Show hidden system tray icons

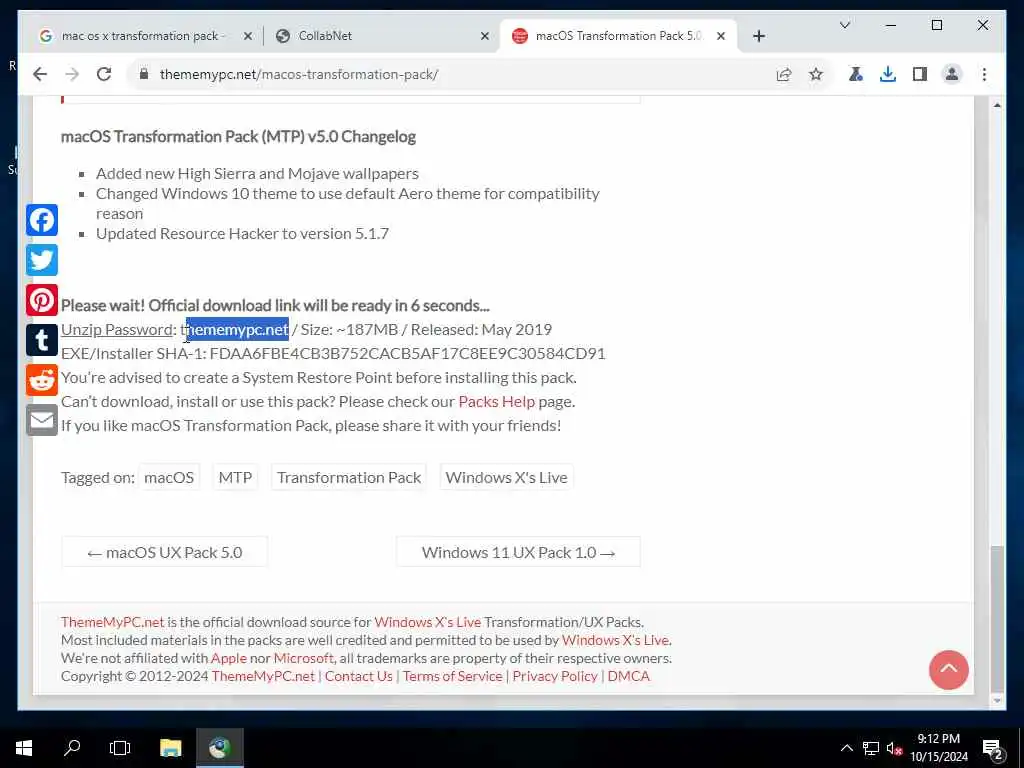pos(846,748)
